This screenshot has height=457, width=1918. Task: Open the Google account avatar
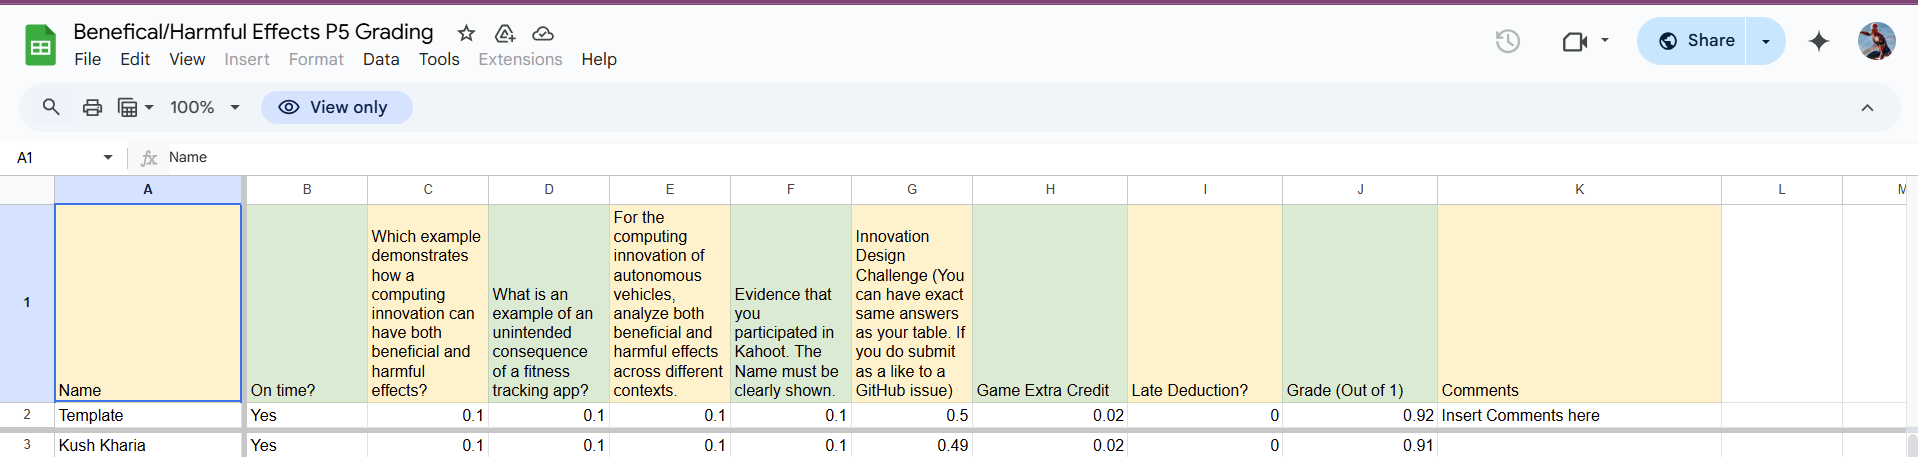click(1877, 41)
